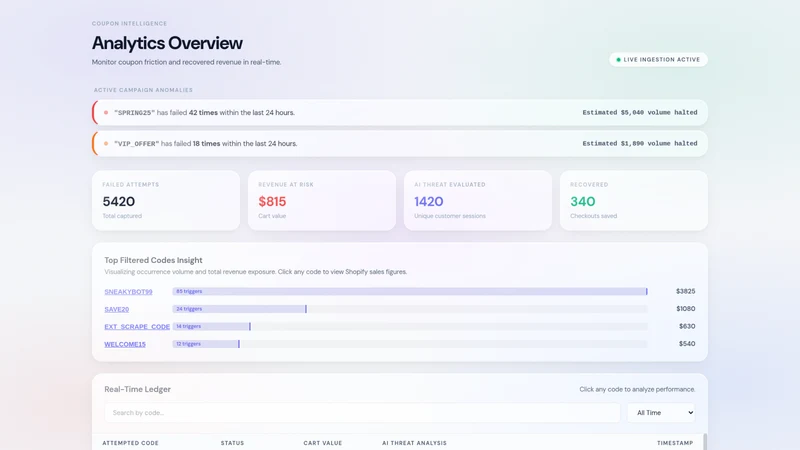800x450 pixels.
Task: Open the WELCOME15 code link
Action: click(x=125, y=344)
